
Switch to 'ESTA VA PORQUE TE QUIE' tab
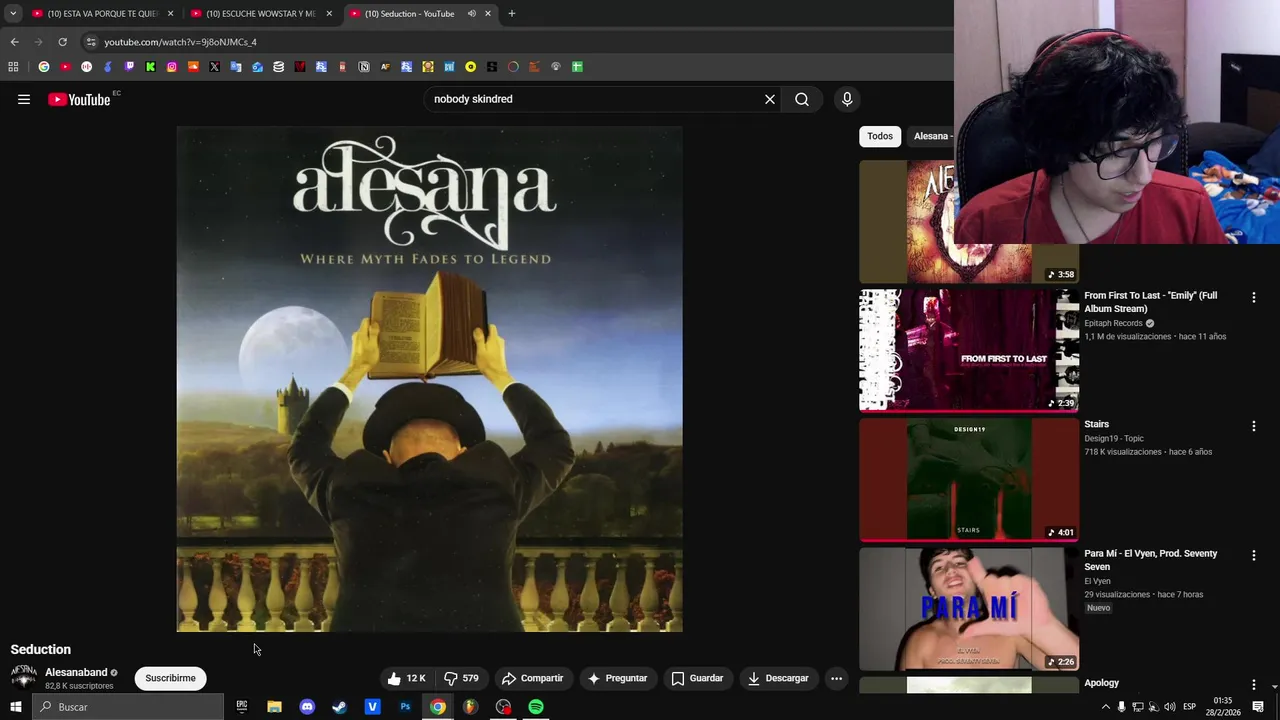tap(103, 14)
